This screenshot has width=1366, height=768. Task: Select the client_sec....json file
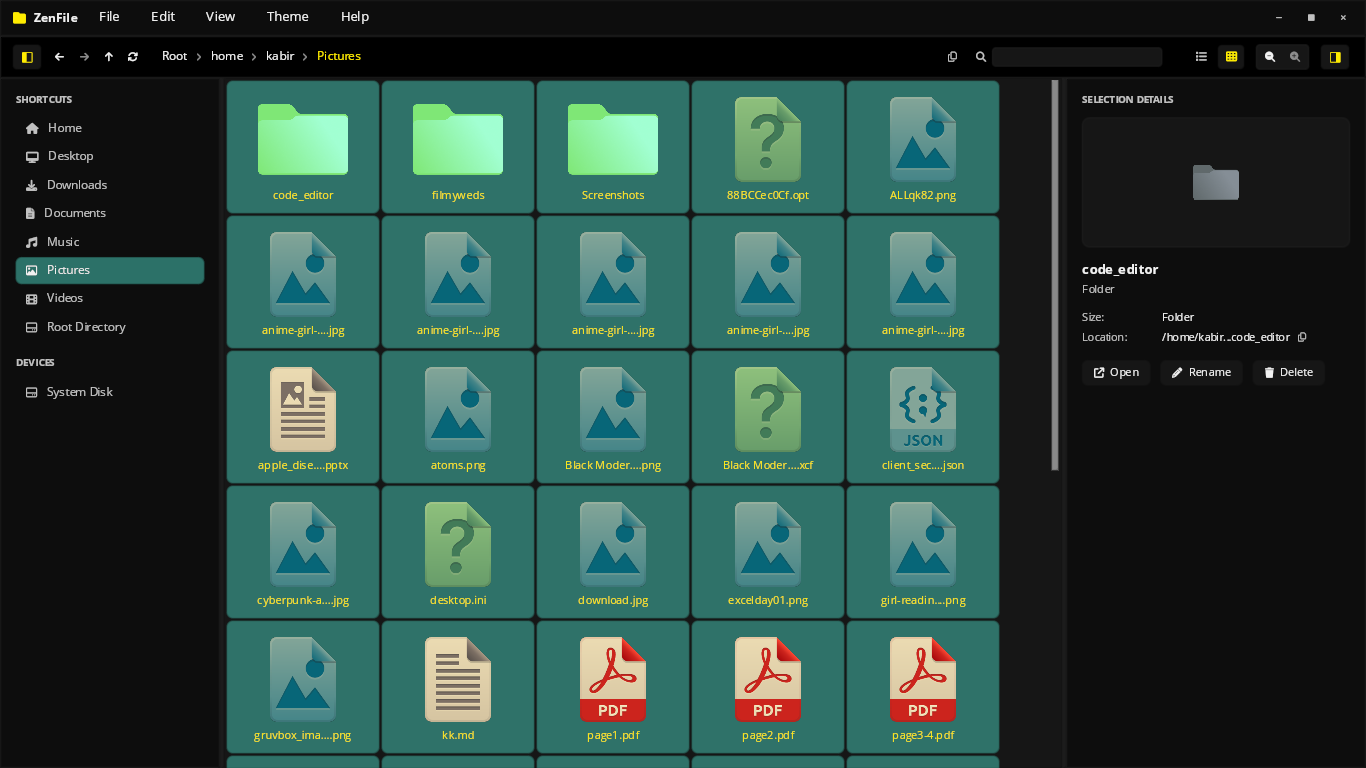click(923, 417)
